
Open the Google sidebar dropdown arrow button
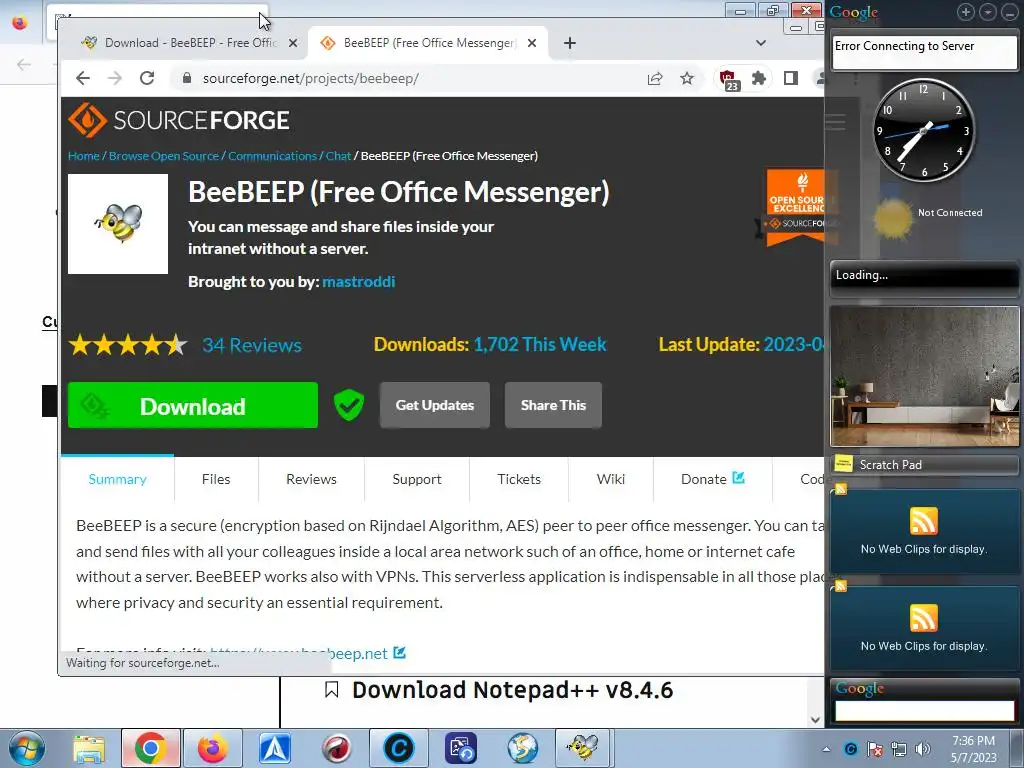point(988,12)
